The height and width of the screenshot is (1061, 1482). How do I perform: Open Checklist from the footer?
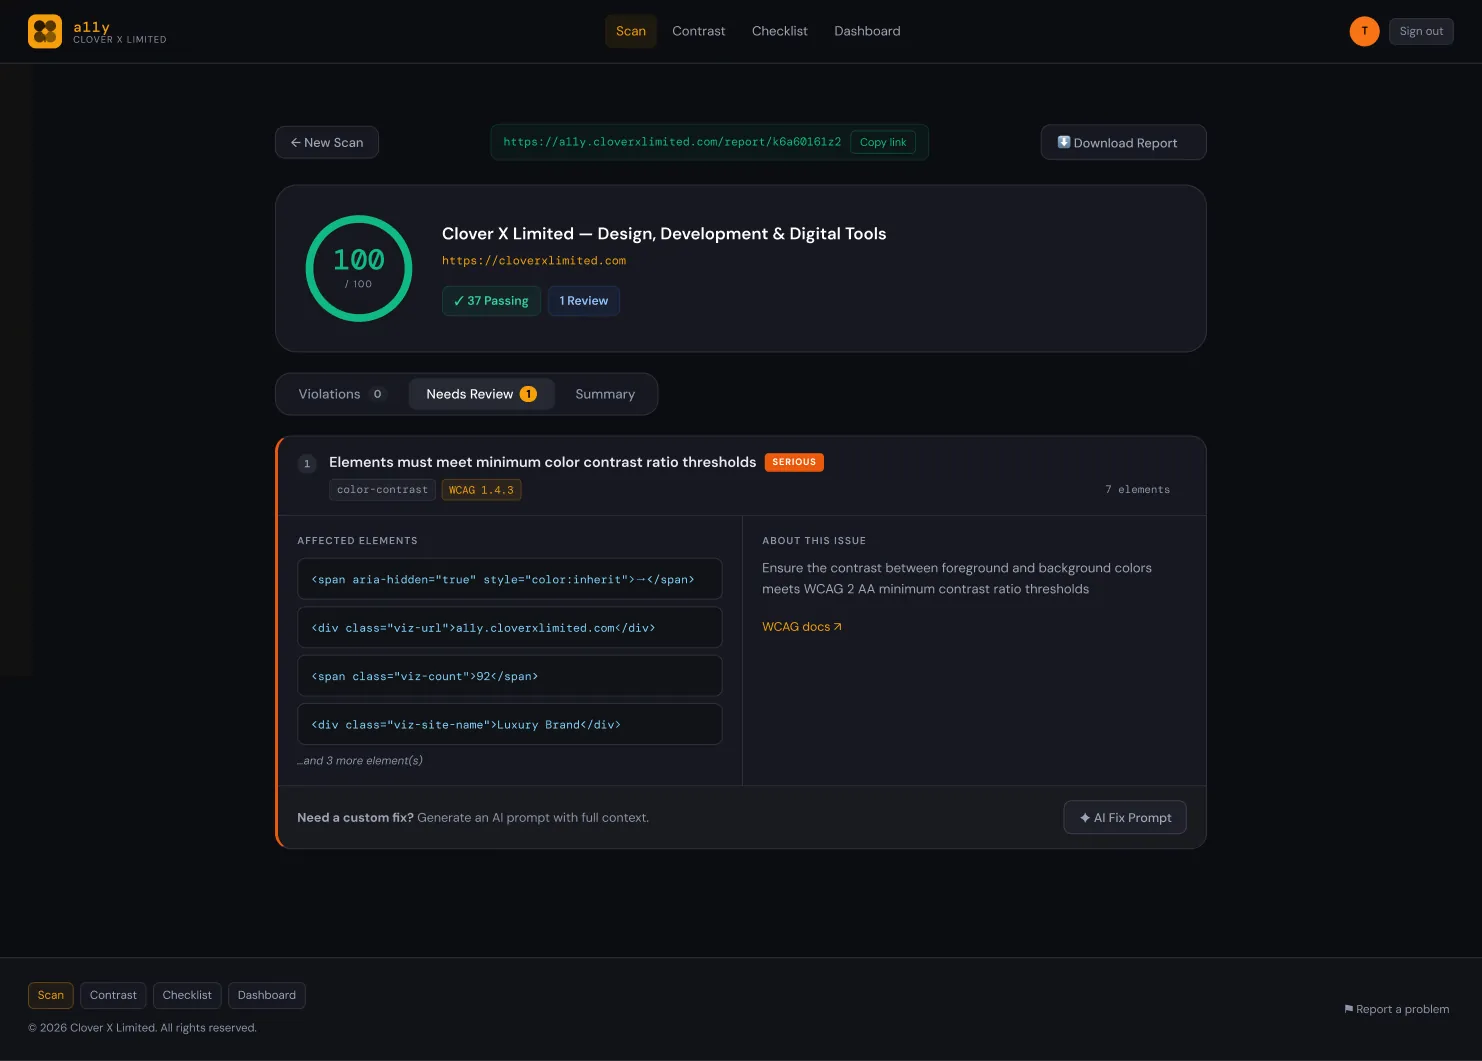pyautogui.click(x=187, y=995)
